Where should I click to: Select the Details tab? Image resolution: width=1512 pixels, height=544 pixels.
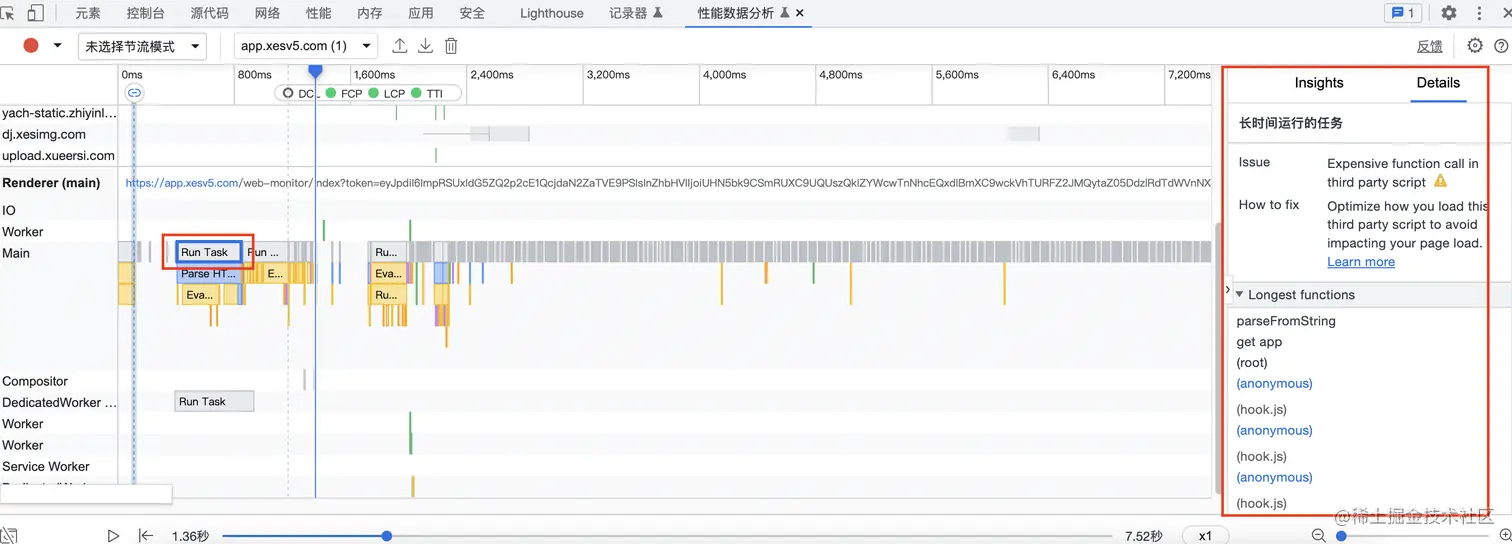point(1438,83)
